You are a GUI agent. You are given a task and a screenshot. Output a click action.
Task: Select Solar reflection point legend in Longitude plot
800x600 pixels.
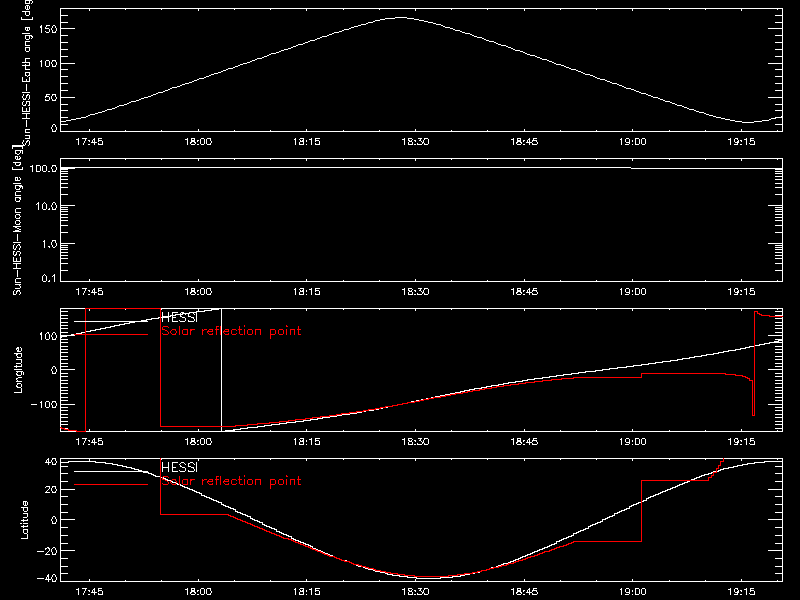[231, 331]
